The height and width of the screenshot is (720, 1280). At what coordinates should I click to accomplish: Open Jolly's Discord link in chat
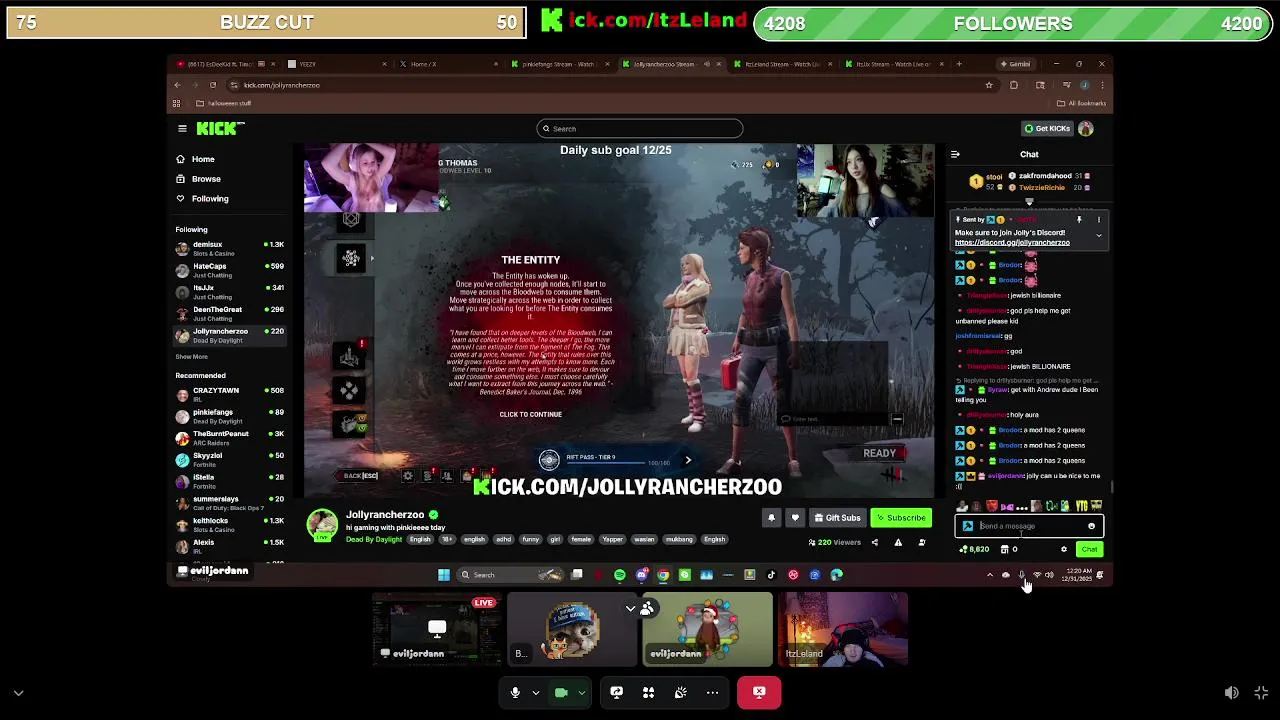click(1012, 242)
